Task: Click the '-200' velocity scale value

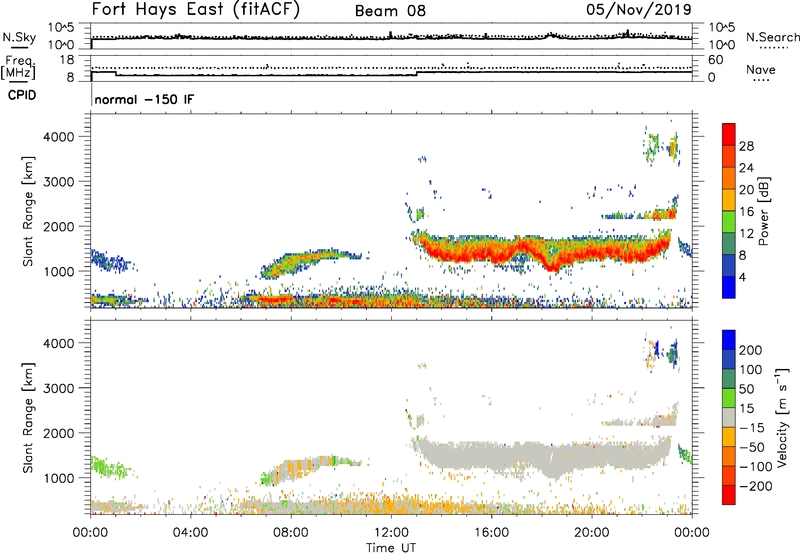Action: click(x=756, y=486)
